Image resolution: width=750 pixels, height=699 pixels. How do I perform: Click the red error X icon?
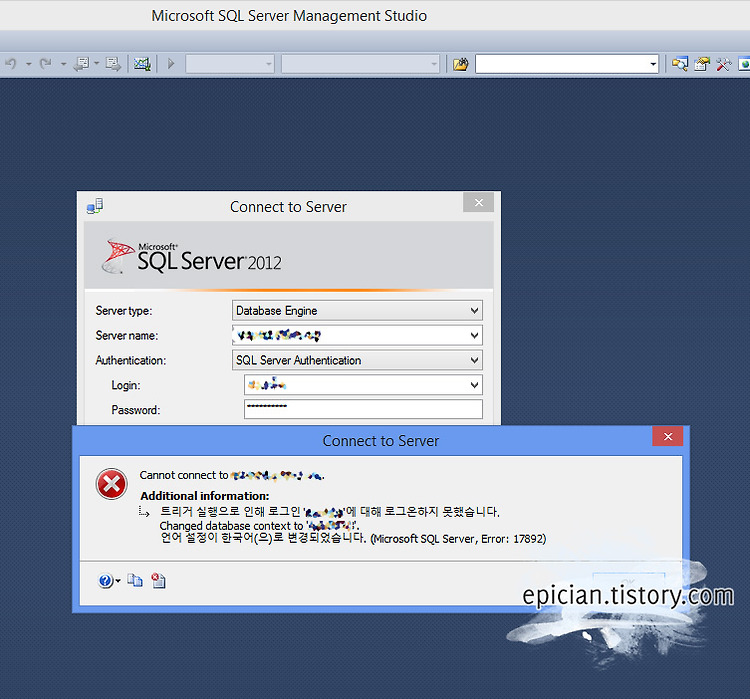point(111,484)
